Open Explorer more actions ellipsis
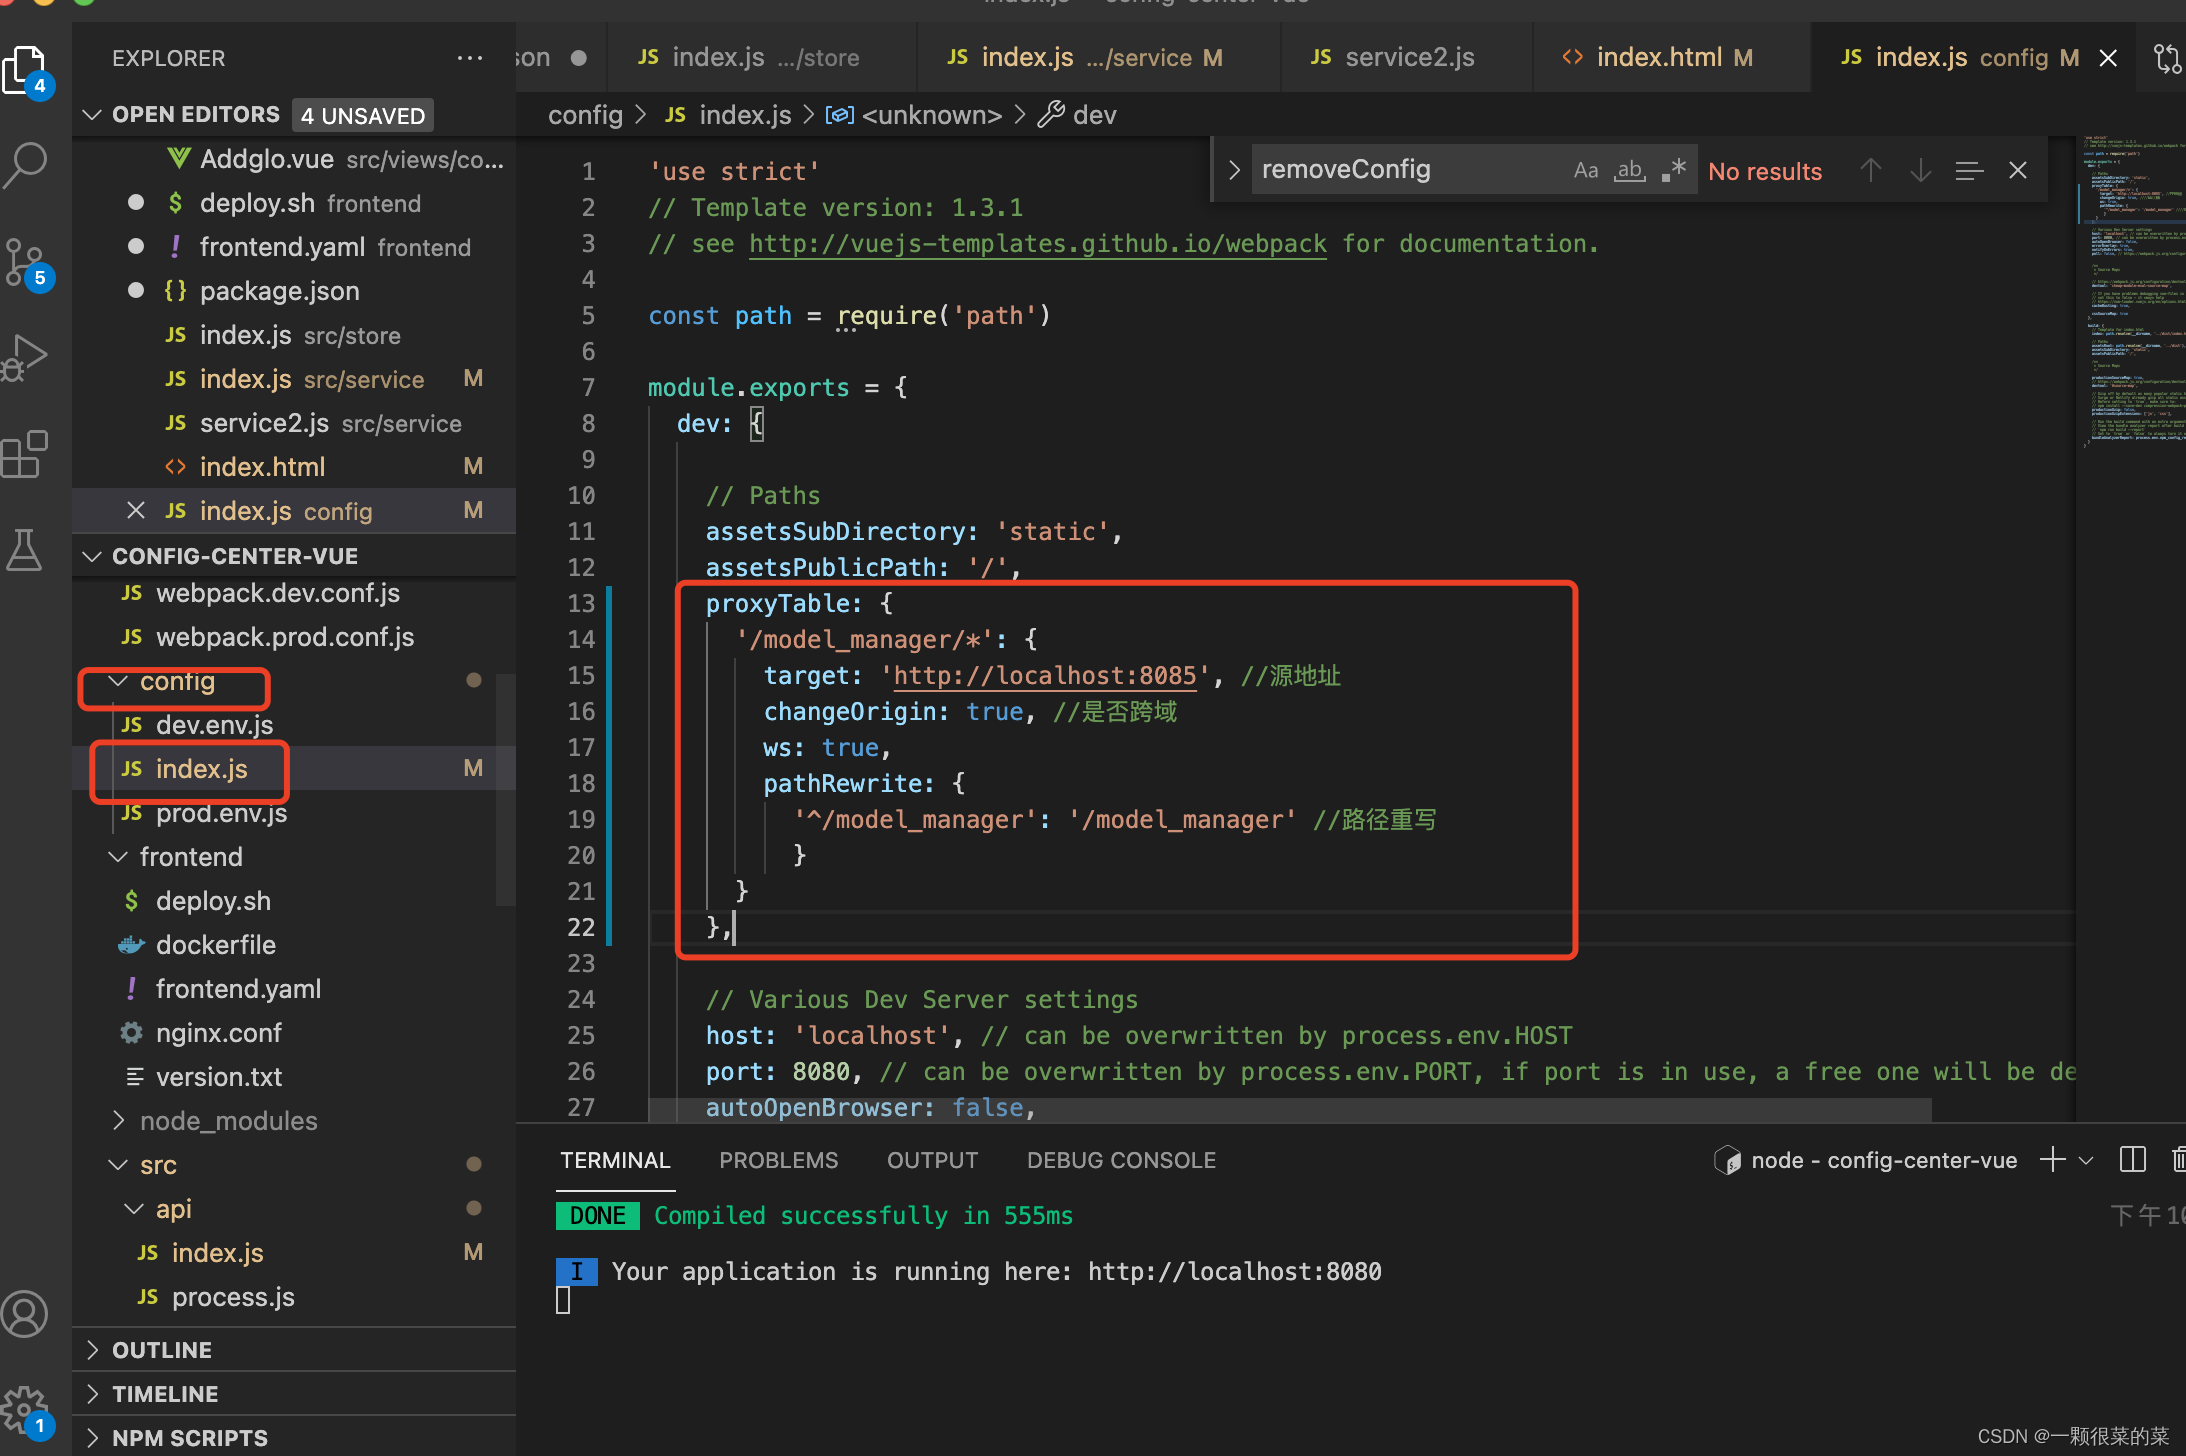This screenshot has width=2186, height=1456. [x=470, y=58]
